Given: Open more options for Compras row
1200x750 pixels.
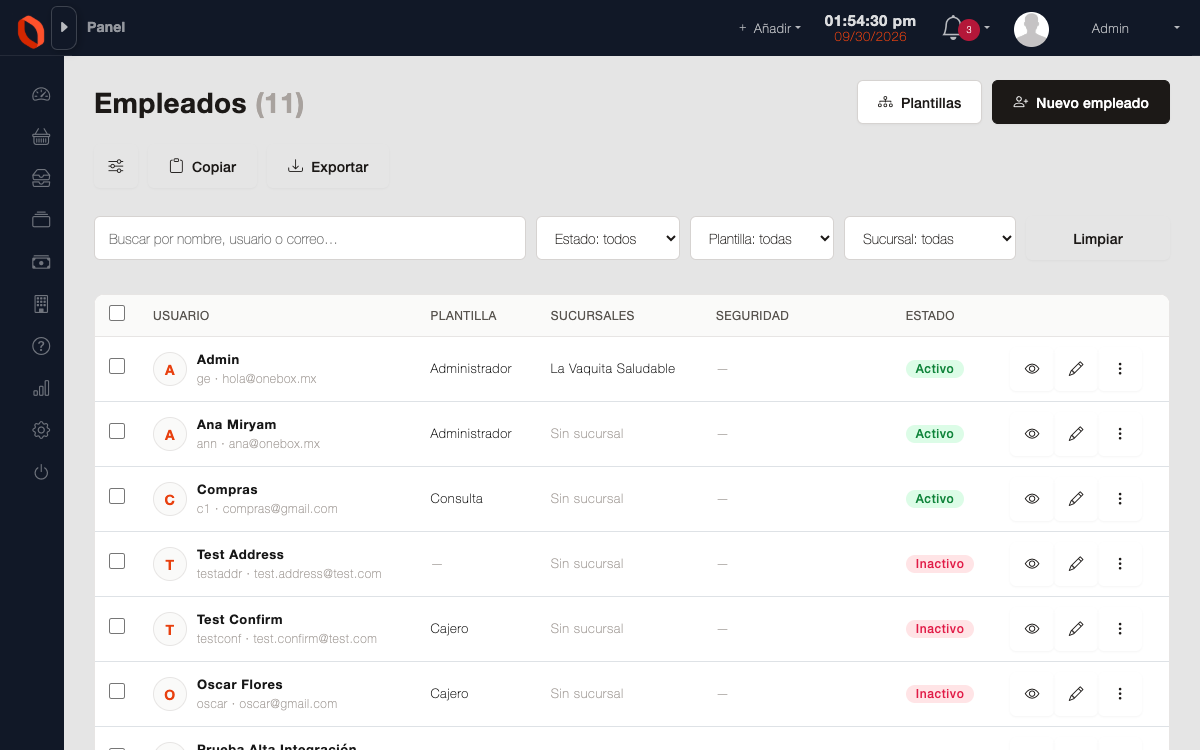Looking at the screenshot, I should (1120, 499).
